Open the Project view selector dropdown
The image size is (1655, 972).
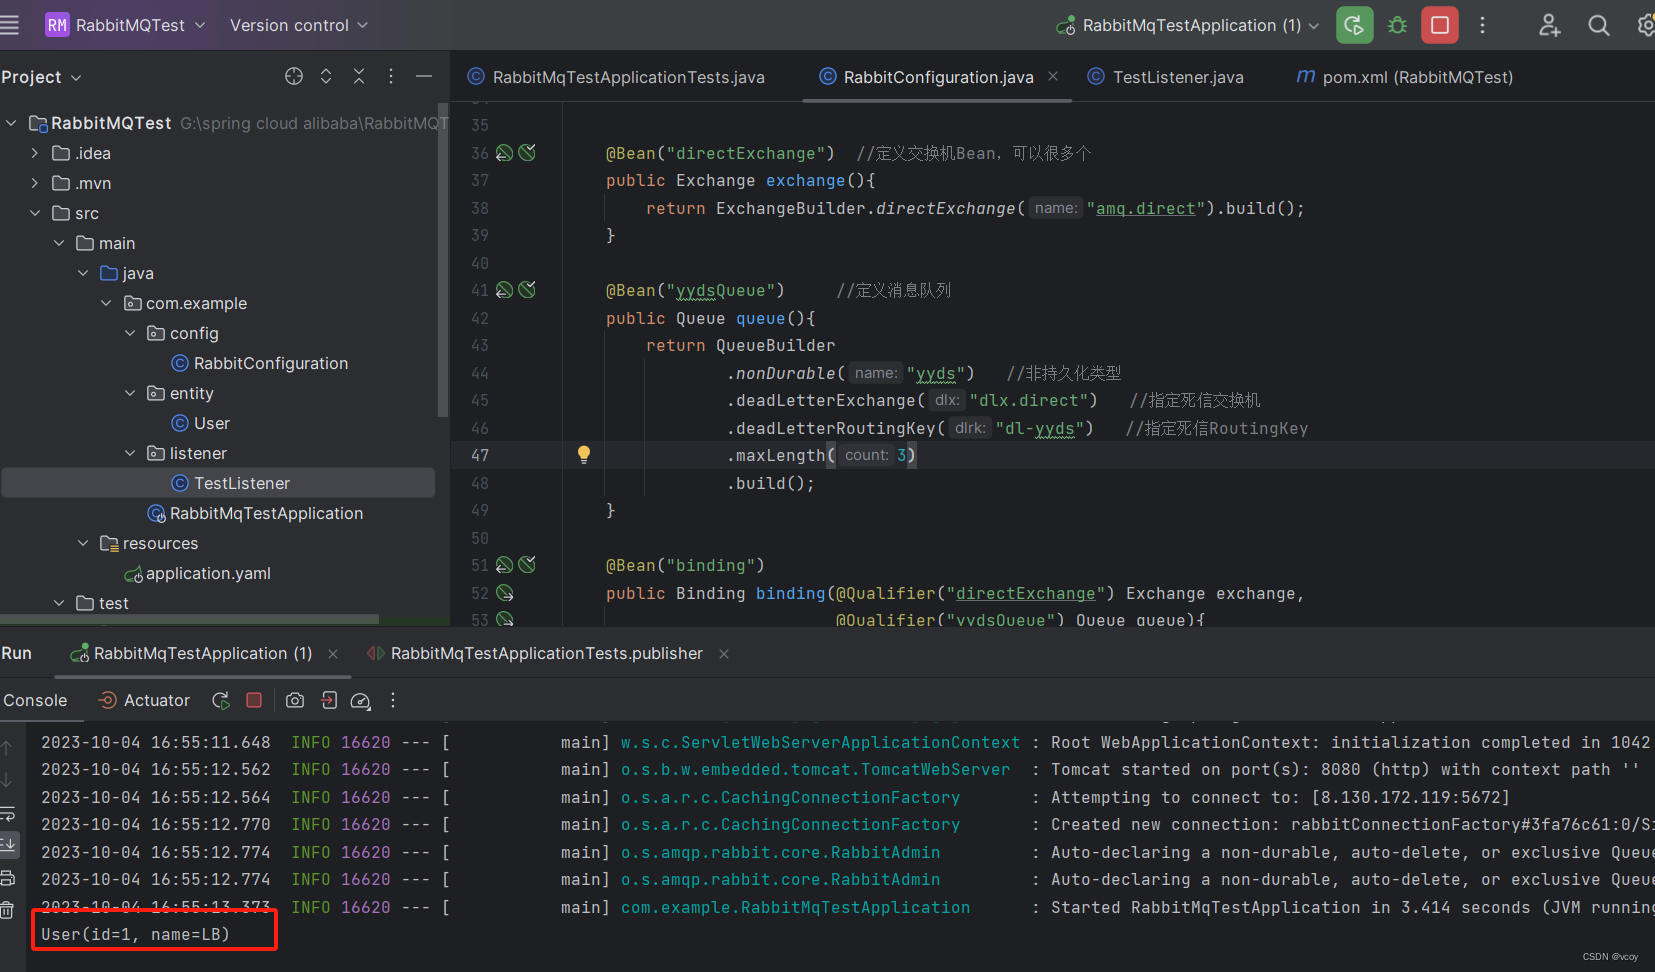42,77
